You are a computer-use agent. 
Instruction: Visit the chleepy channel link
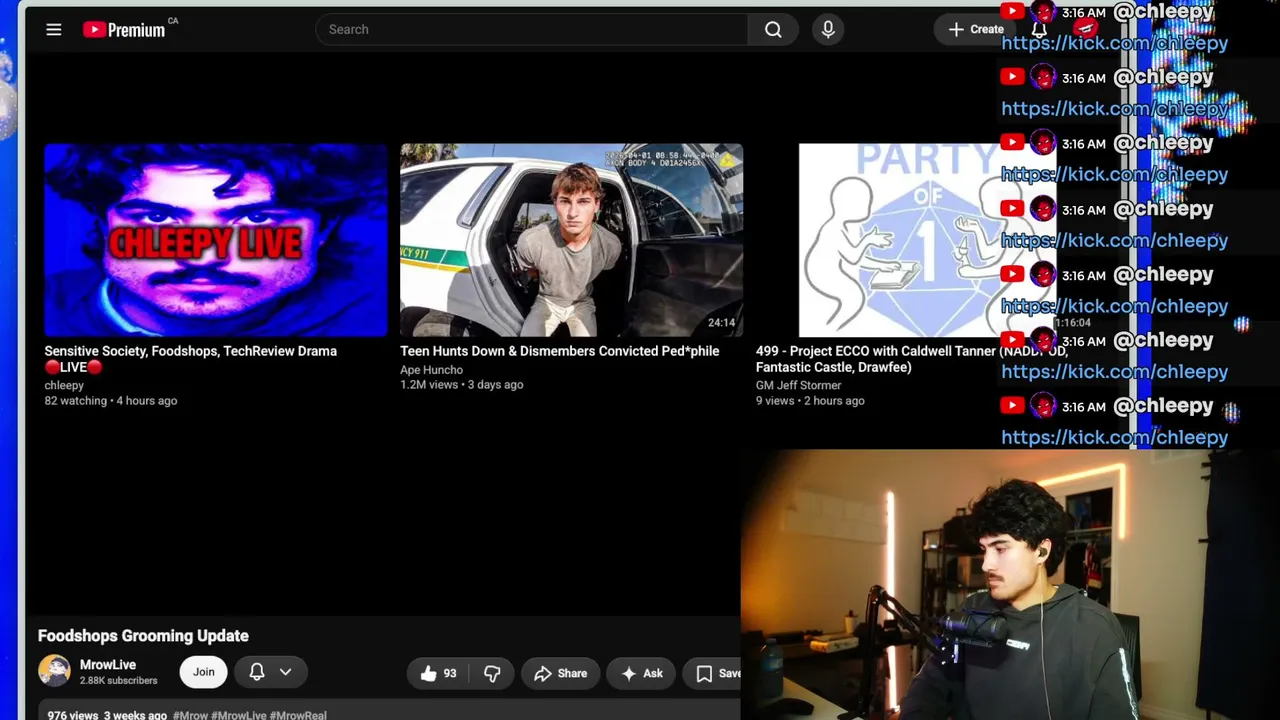tap(64, 385)
